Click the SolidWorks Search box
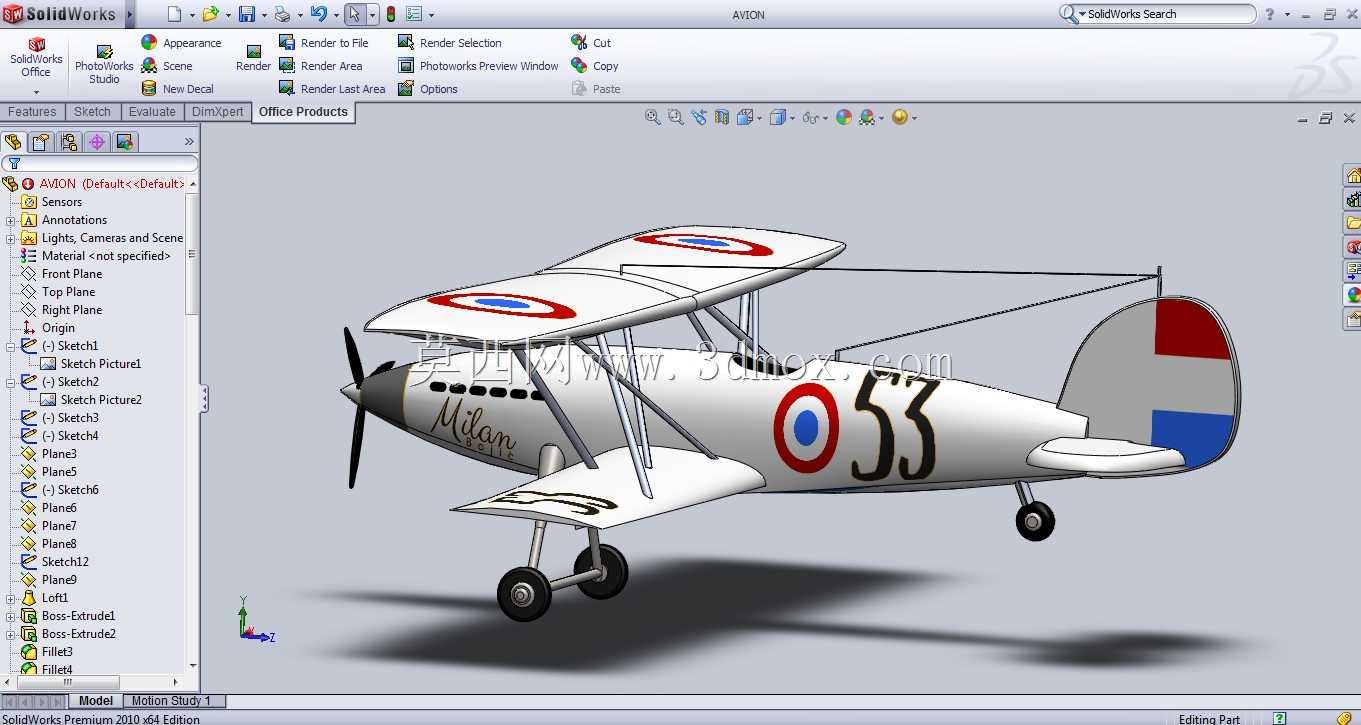Viewport: 1361px width, 725px height. pyautogui.click(x=1157, y=14)
